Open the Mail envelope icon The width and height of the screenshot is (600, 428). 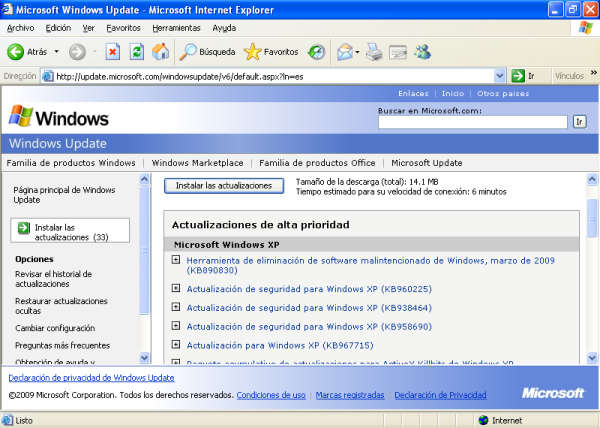[x=345, y=51]
